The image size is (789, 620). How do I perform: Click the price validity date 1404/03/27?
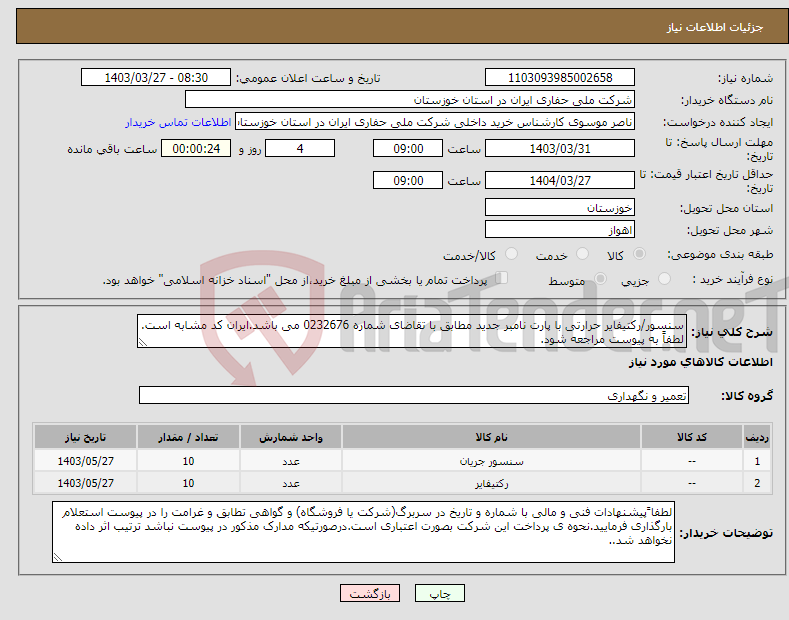[x=560, y=180]
